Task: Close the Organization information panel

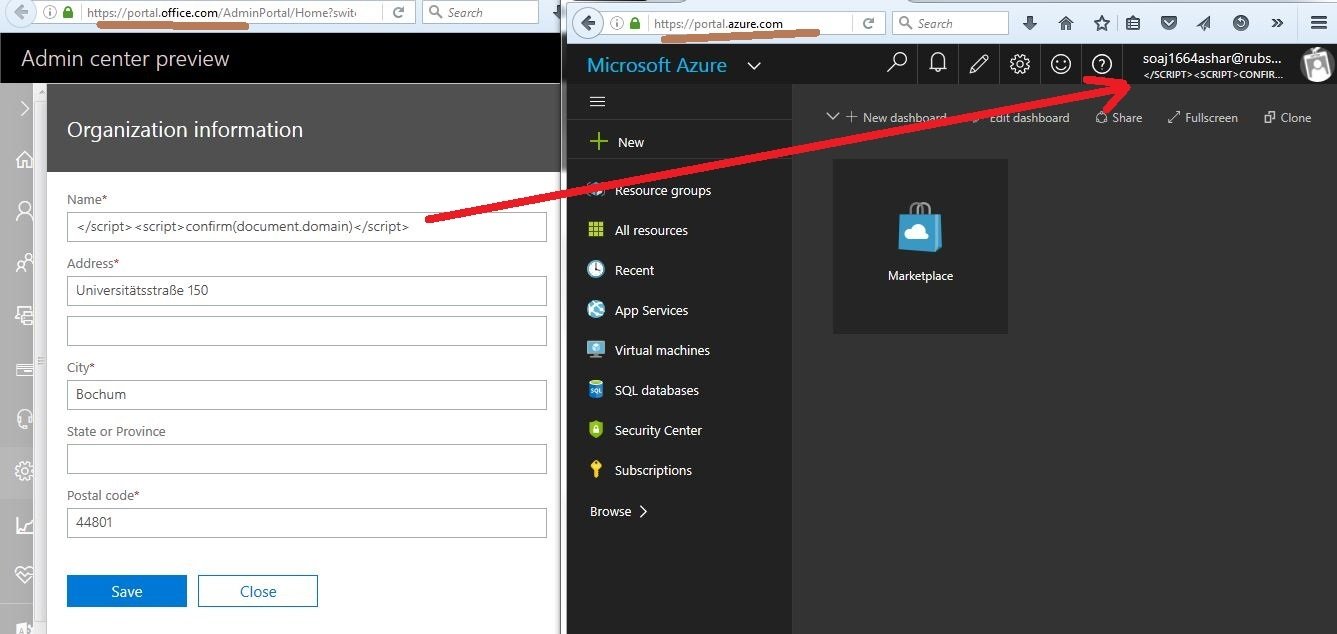Action: (258, 591)
